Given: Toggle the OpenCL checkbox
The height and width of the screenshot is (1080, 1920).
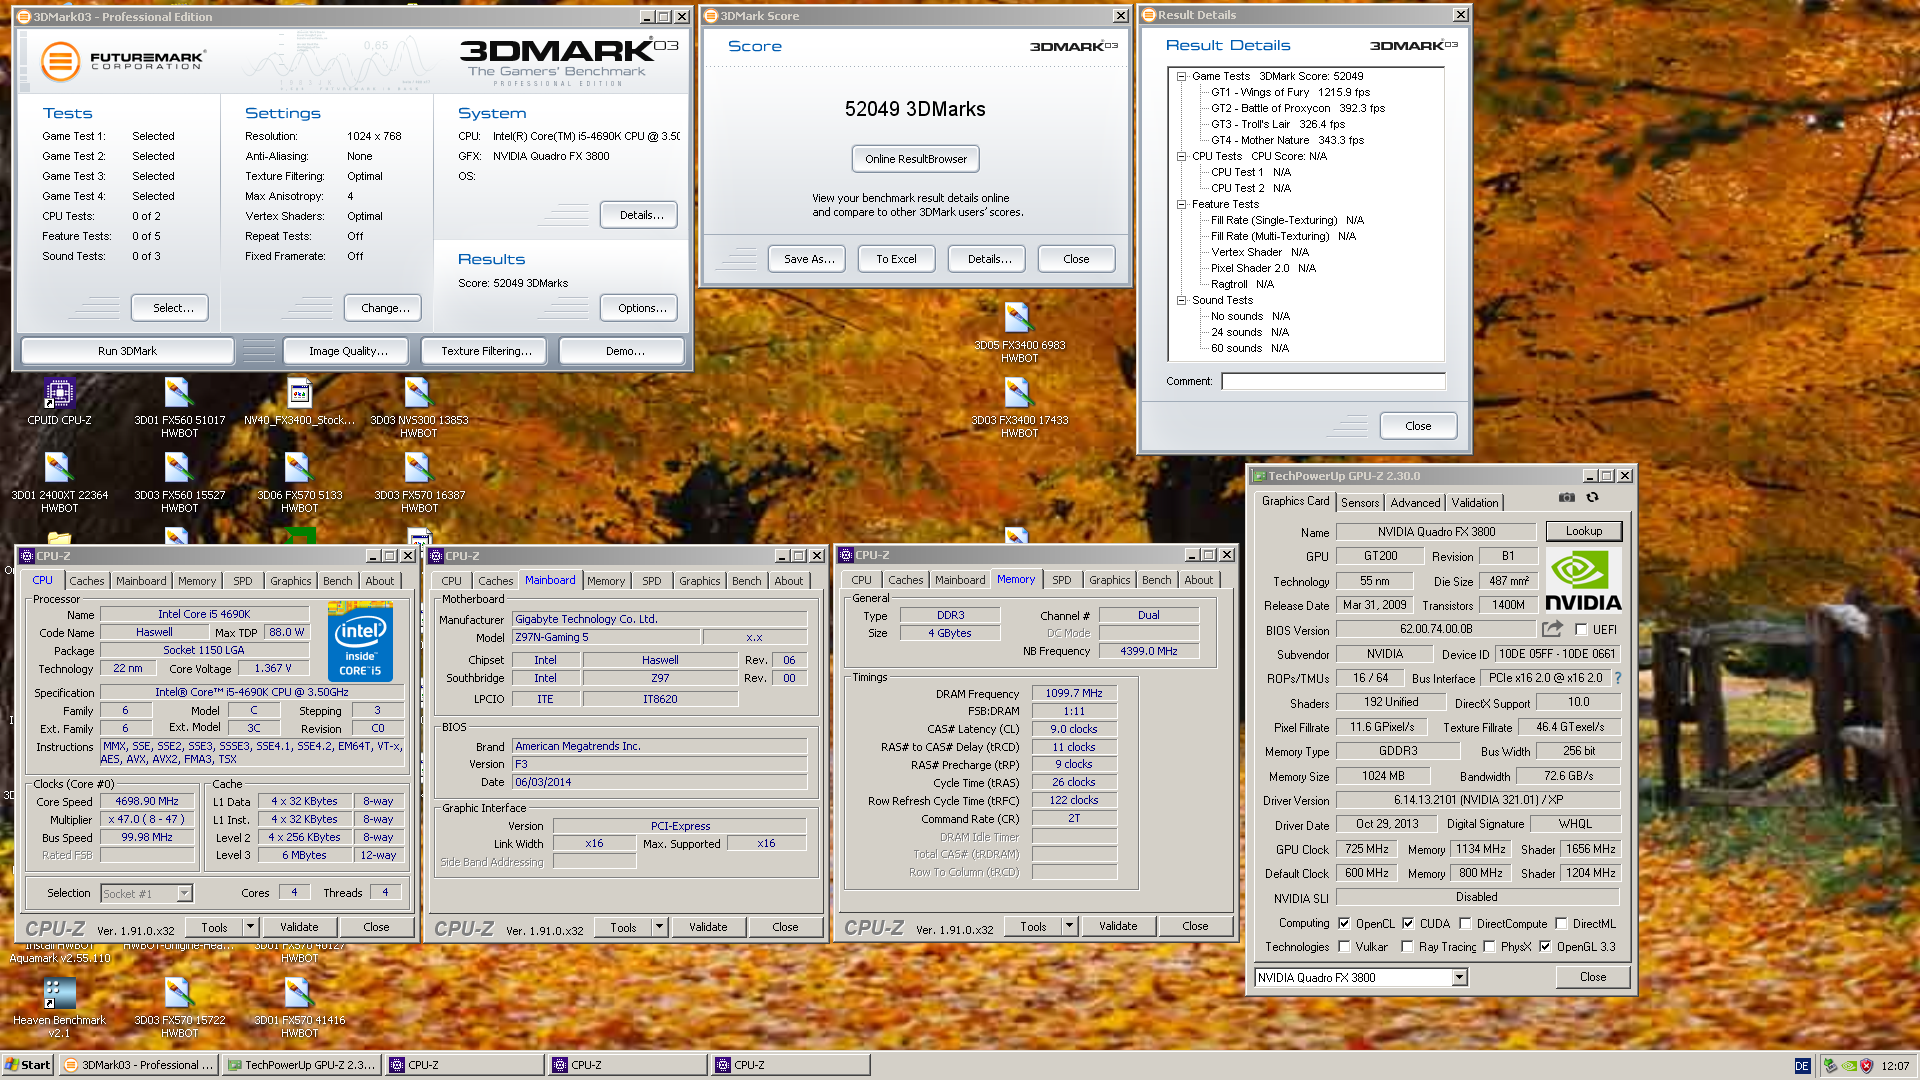Looking at the screenshot, I should pyautogui.click(x=1344, y=923).
